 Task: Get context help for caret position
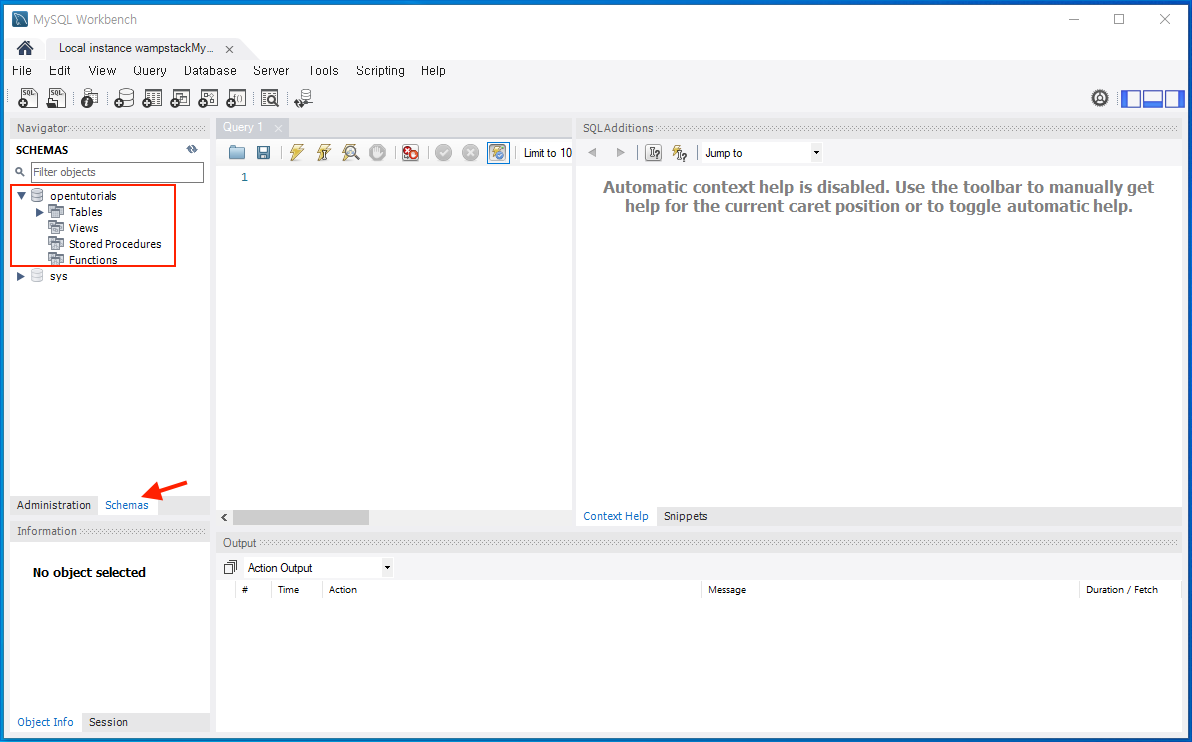point(653,153)
